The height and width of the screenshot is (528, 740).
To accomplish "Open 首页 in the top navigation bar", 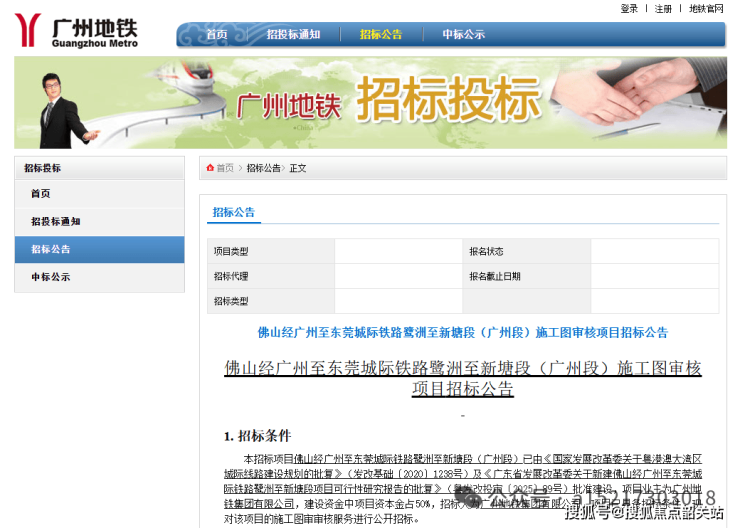I will (x=217, y=34).
